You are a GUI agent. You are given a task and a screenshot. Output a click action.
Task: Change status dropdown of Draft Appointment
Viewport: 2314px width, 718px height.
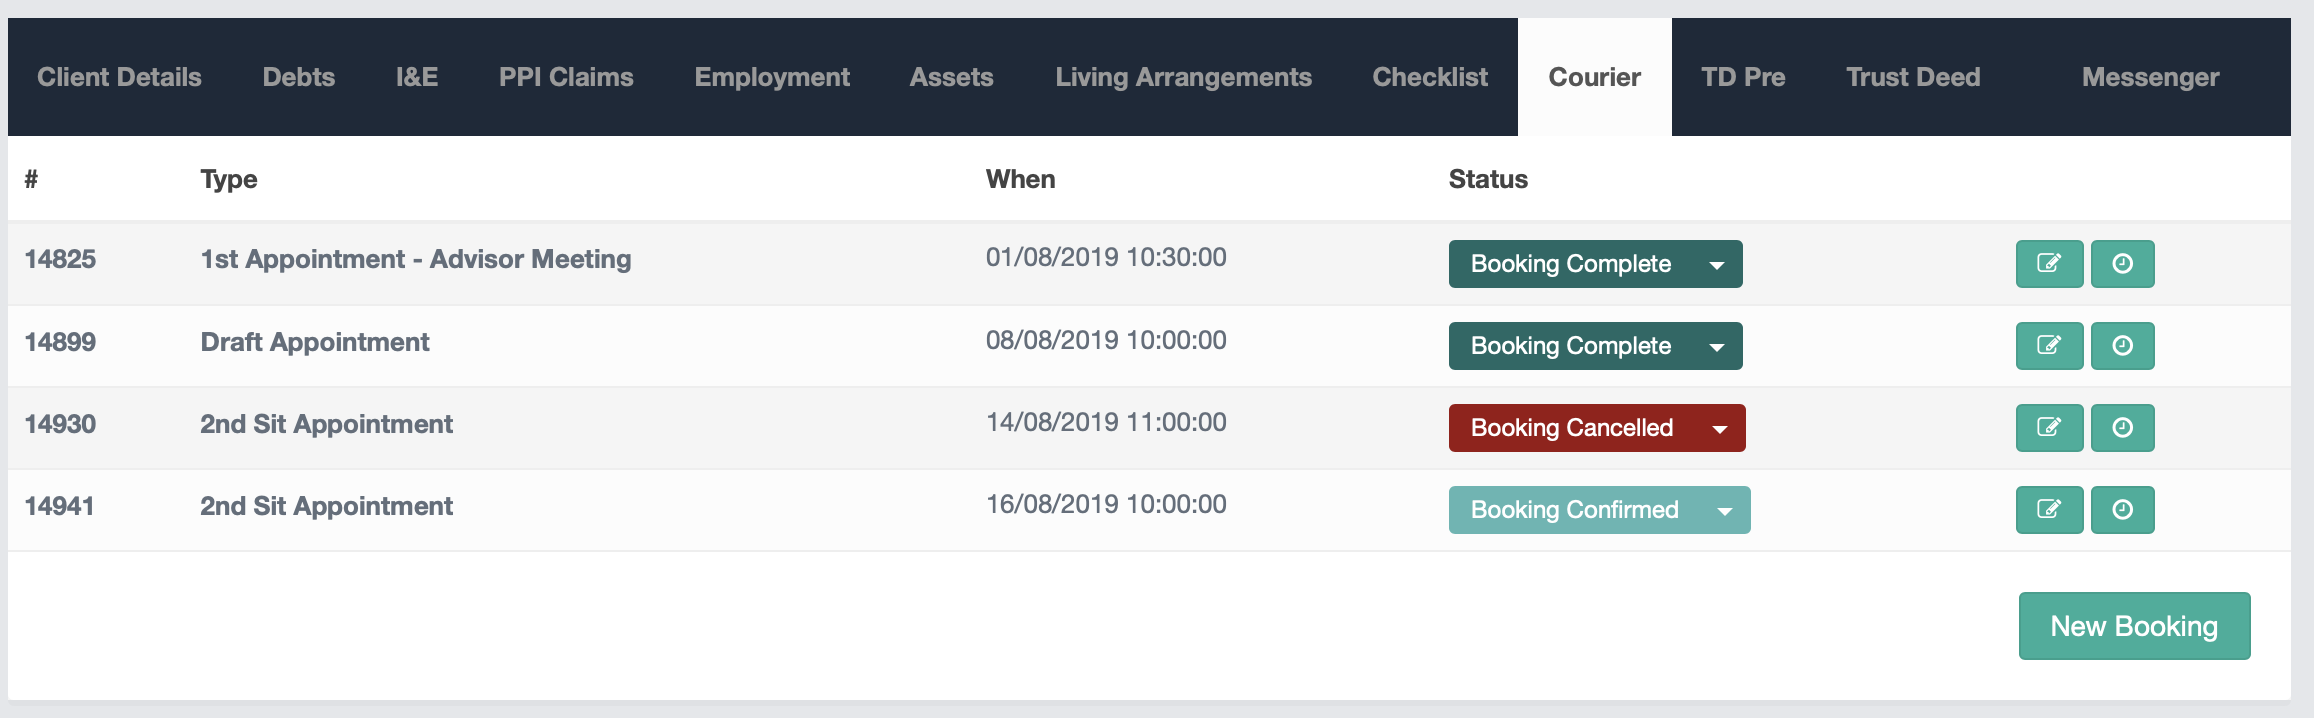pyautogui.click(x=1595, y=346)
